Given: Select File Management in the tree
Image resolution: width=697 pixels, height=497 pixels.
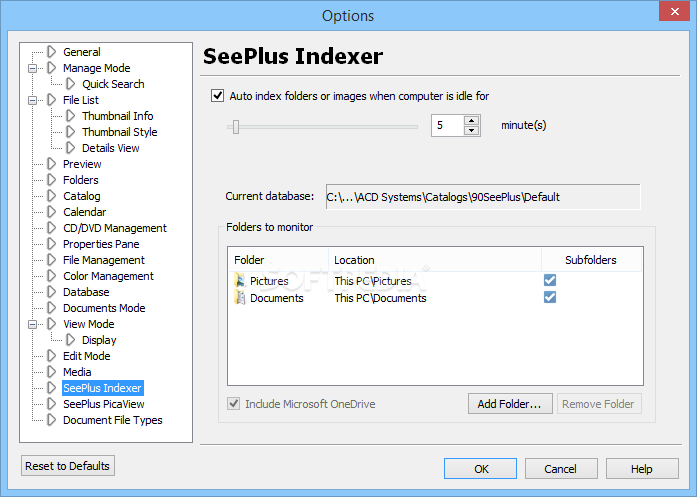Looking at the screenshot, I should 104,260.
